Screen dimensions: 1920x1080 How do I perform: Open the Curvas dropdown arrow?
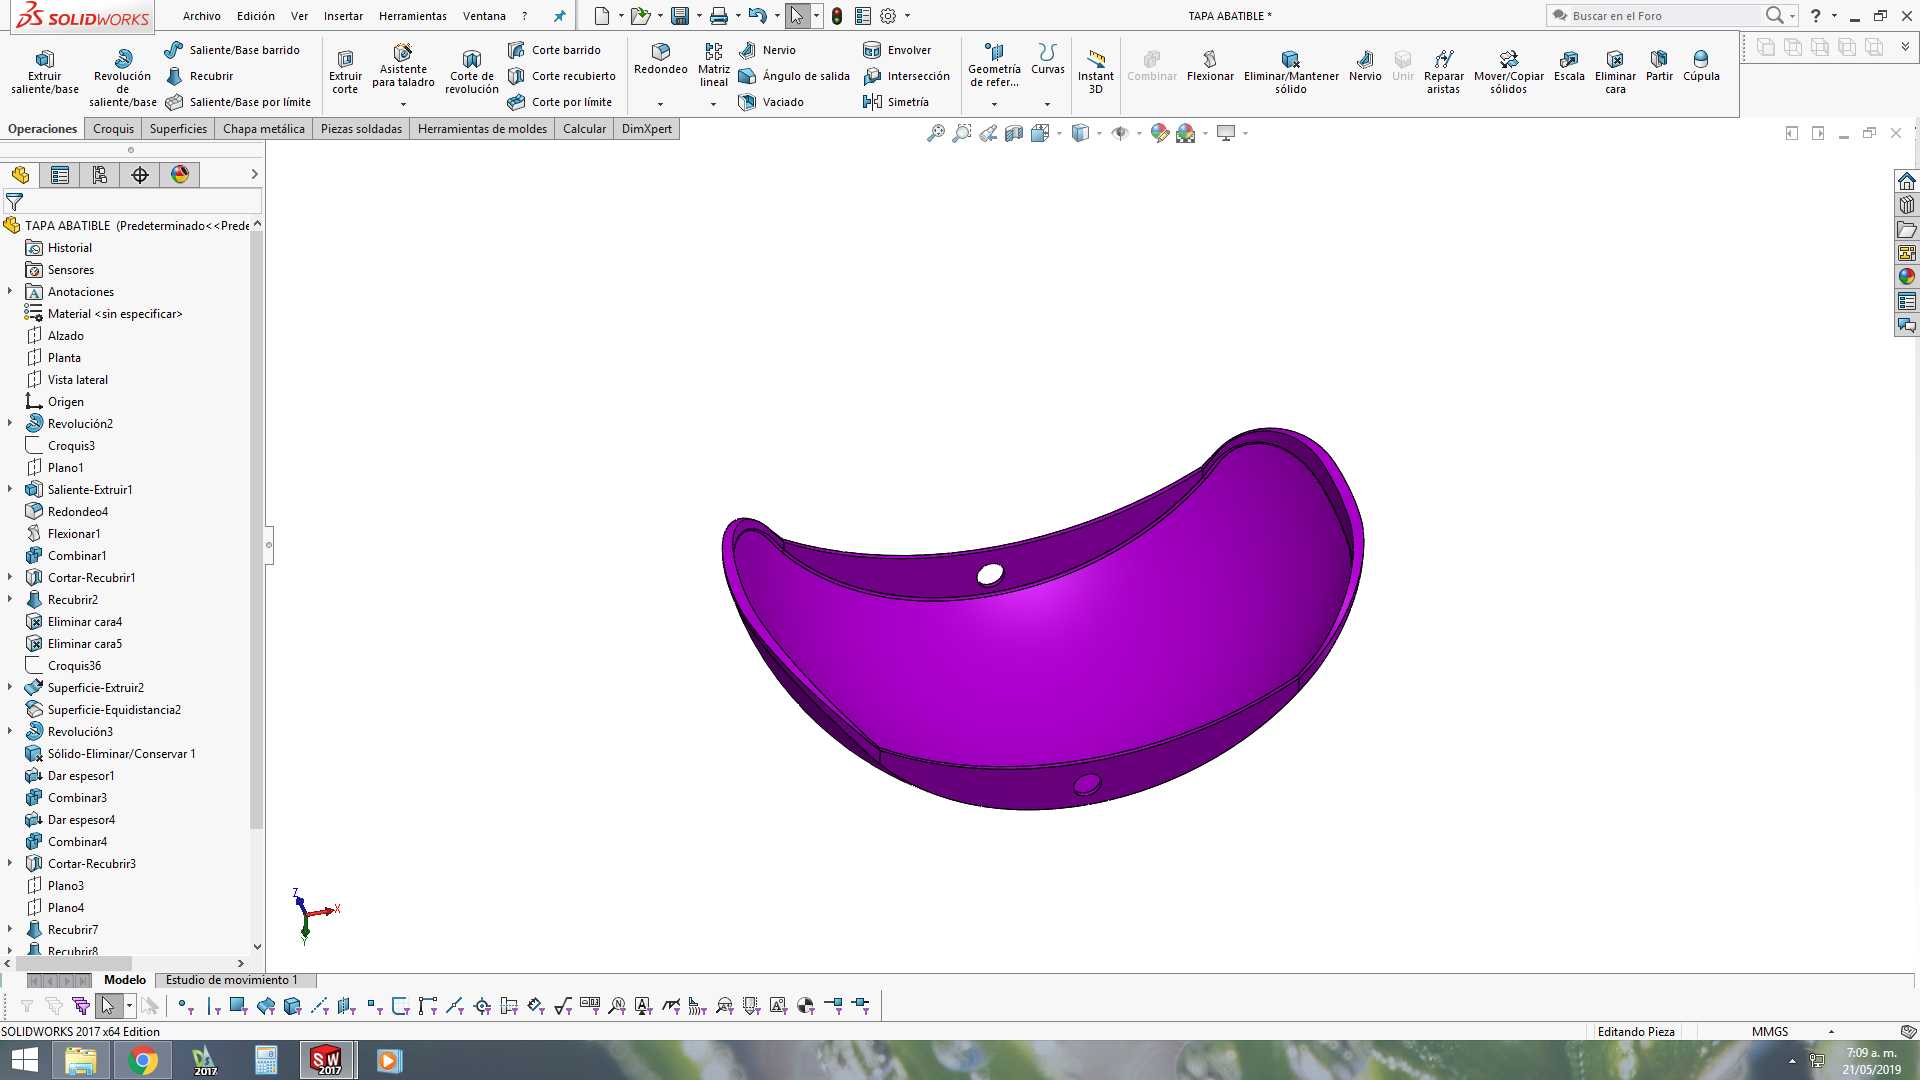(x=1047, y=104)
